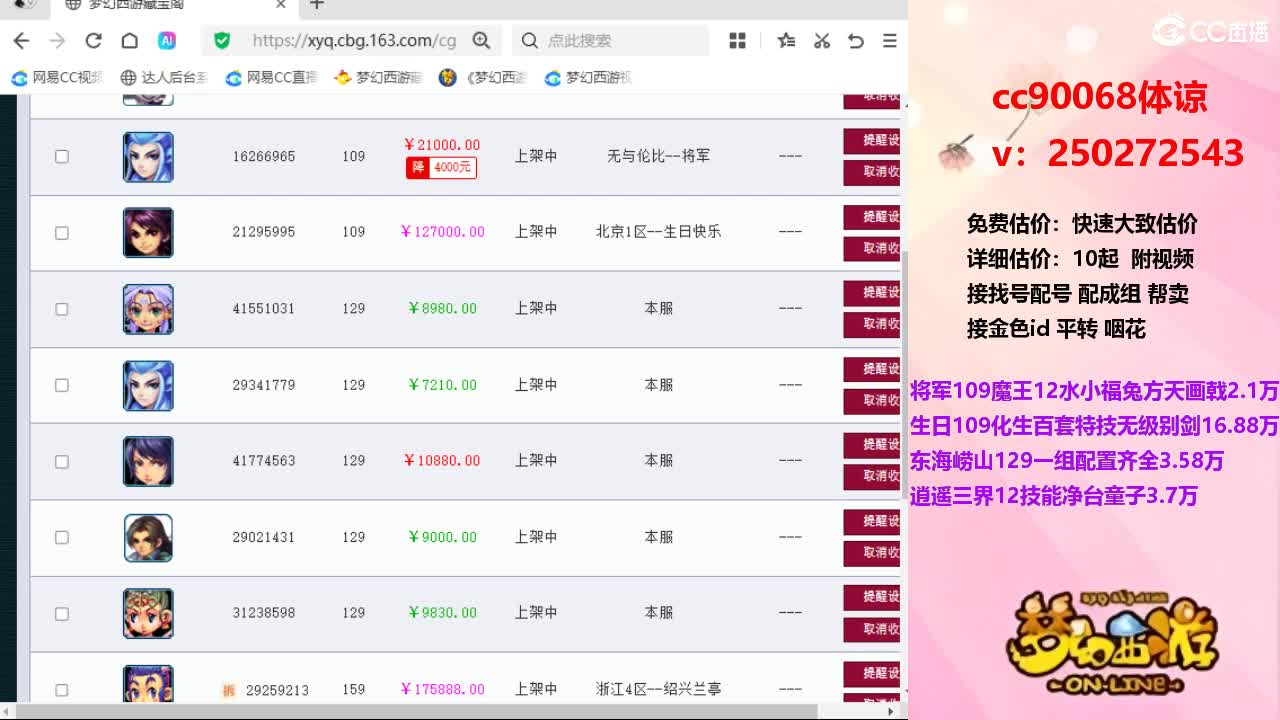Click the price ¥127000.00

click(x=442, y=232)
